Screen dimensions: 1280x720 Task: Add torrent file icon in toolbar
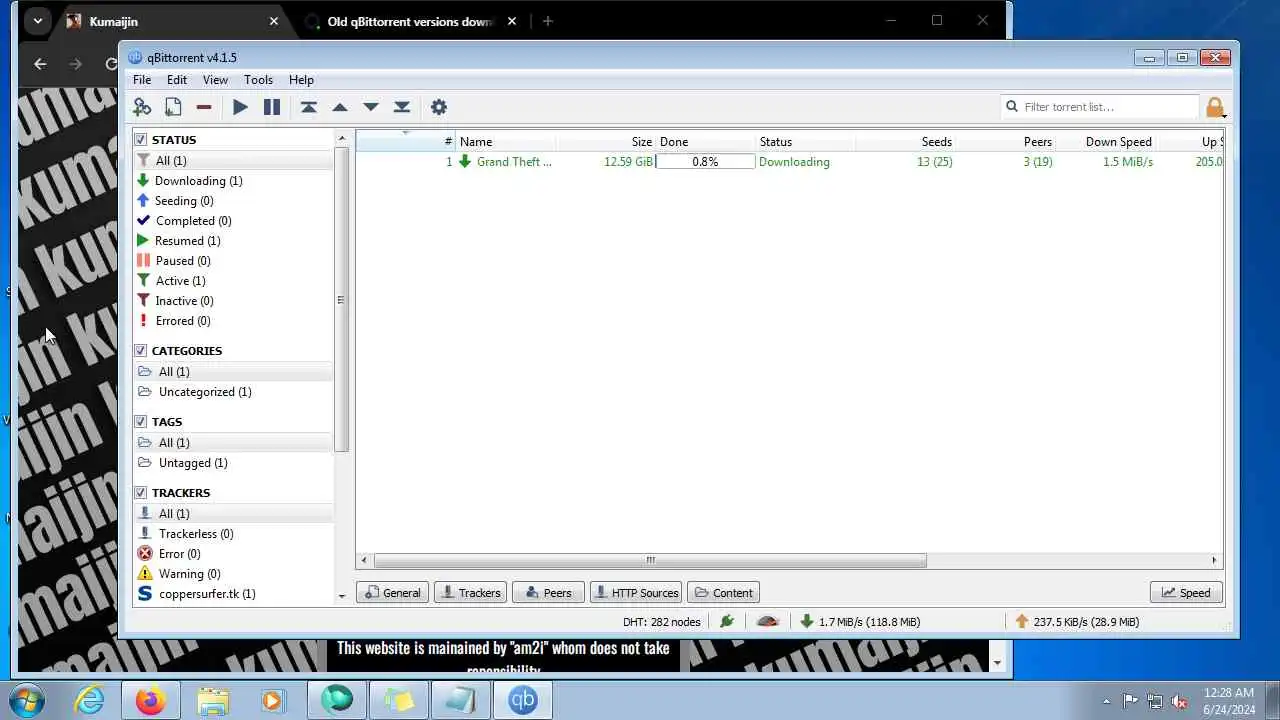(x=173, y=107)
